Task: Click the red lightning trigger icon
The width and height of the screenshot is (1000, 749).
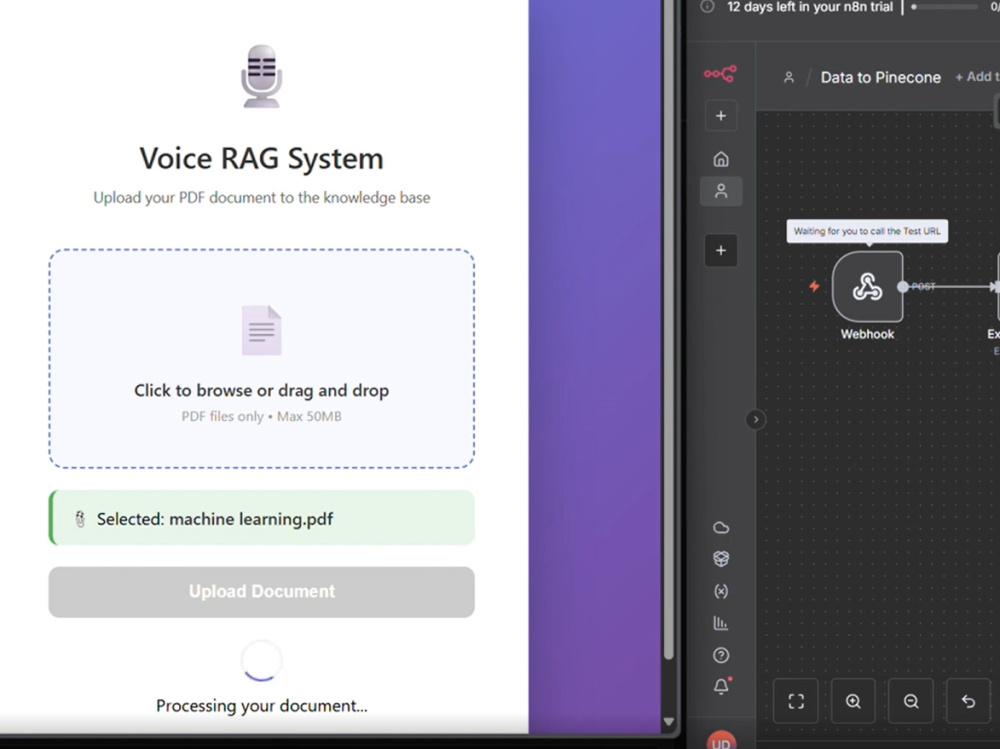Action: [814, 286]
